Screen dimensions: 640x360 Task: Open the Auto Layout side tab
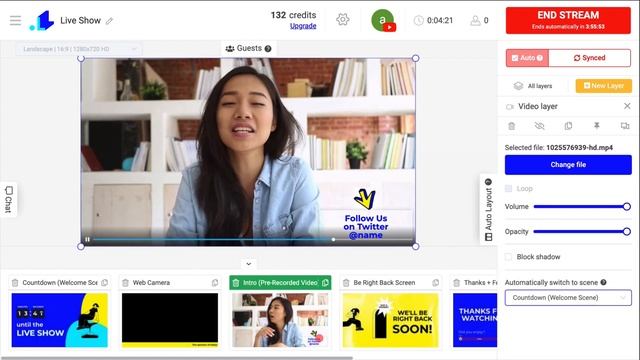tap(488, 209)
